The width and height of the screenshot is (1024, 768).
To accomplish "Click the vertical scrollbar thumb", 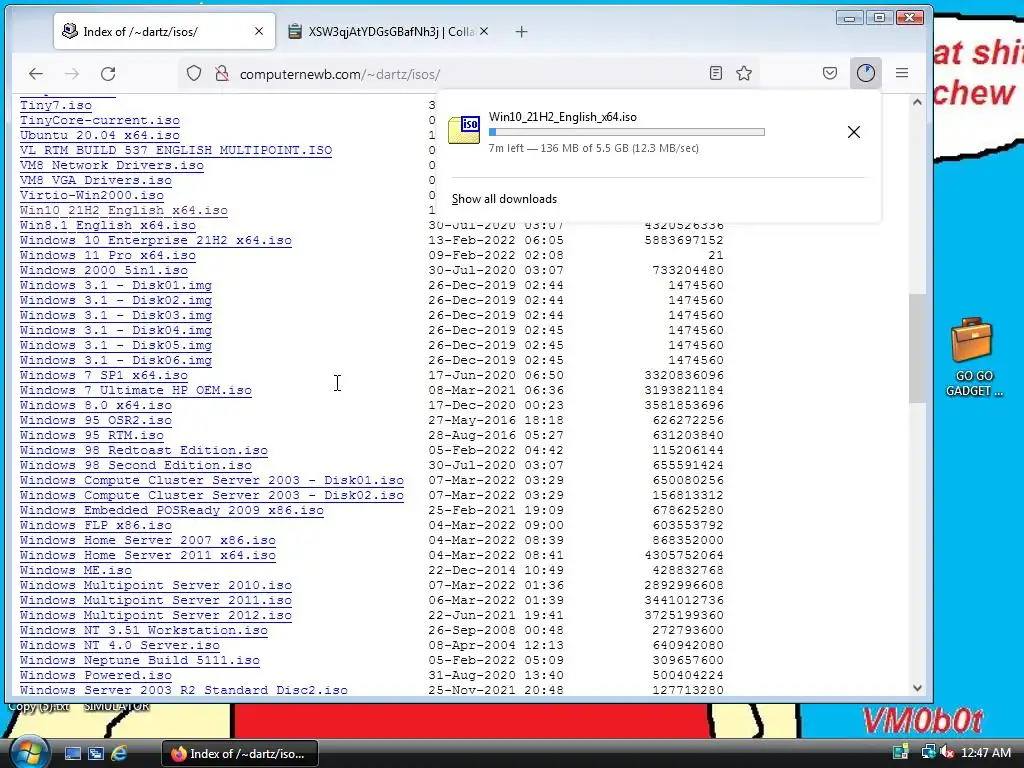I will (917, 348).
